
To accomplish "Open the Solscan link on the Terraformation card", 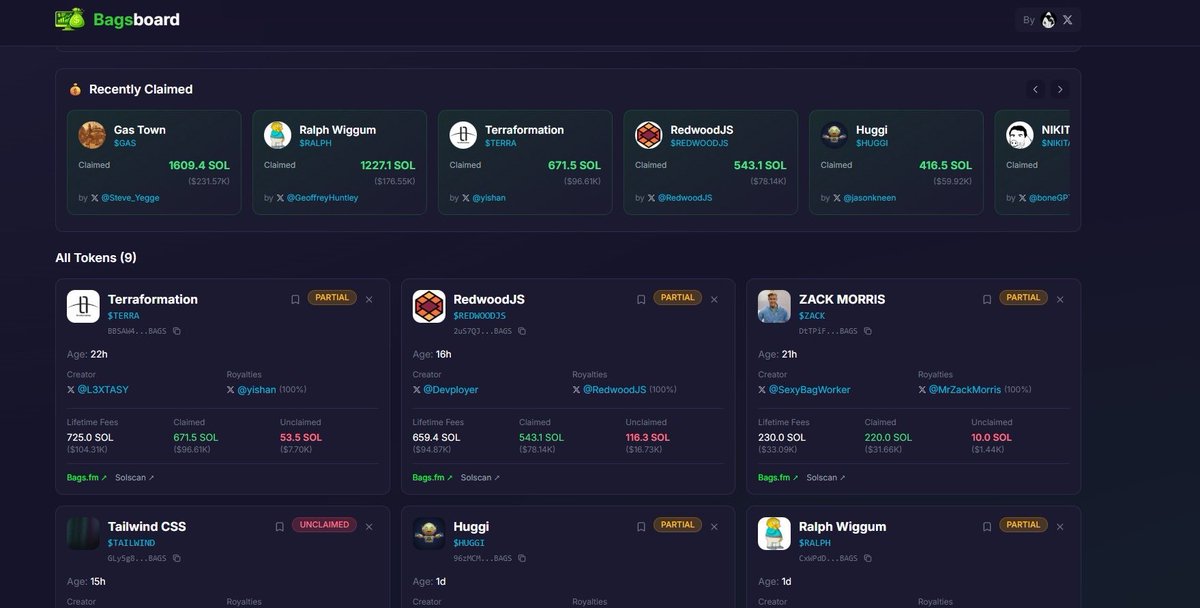I will (135, 478).
